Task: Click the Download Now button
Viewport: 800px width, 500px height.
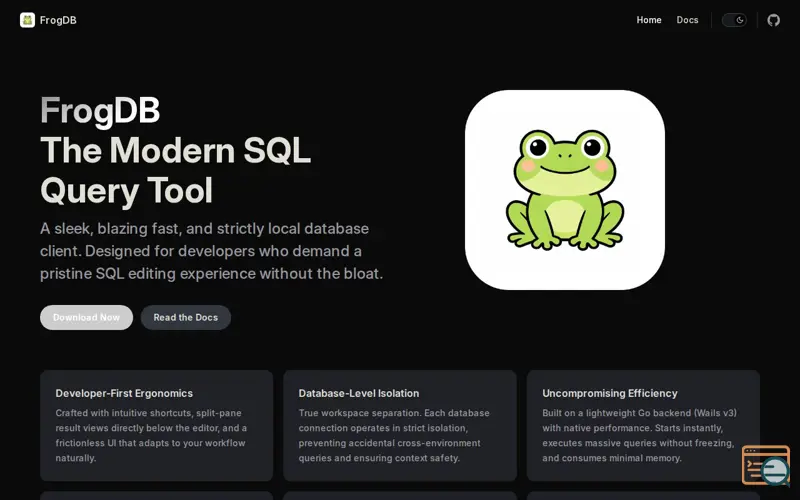Action: (x=86, y=317)
